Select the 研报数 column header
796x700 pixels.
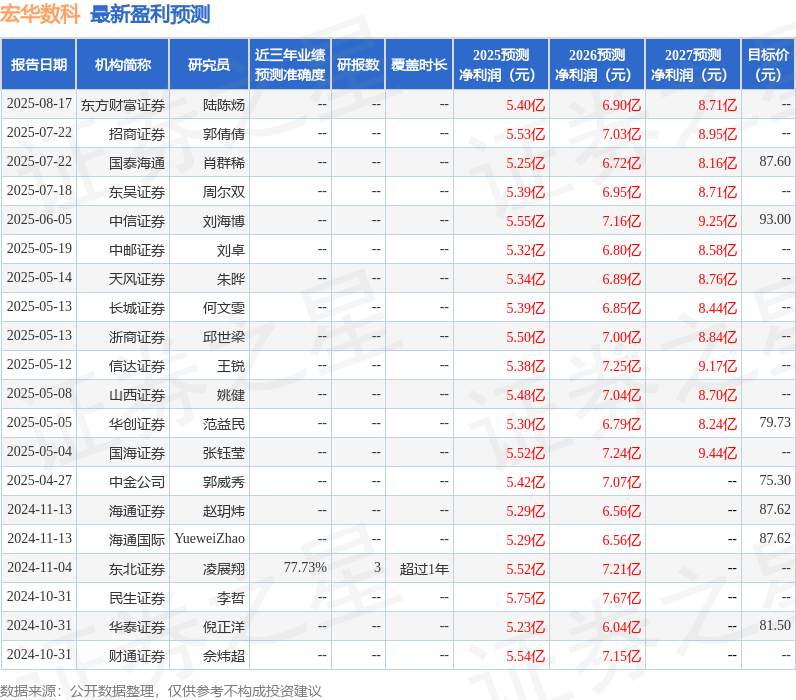[x=358, y=64]
